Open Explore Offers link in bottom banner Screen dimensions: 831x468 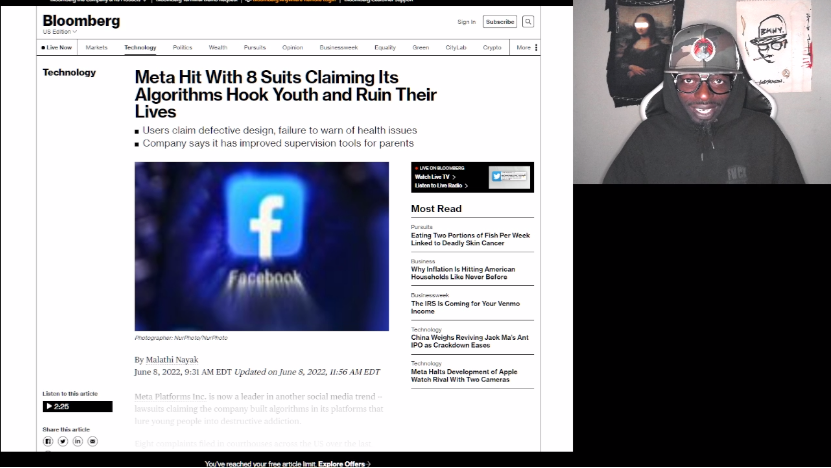click(x=343, y=464)
